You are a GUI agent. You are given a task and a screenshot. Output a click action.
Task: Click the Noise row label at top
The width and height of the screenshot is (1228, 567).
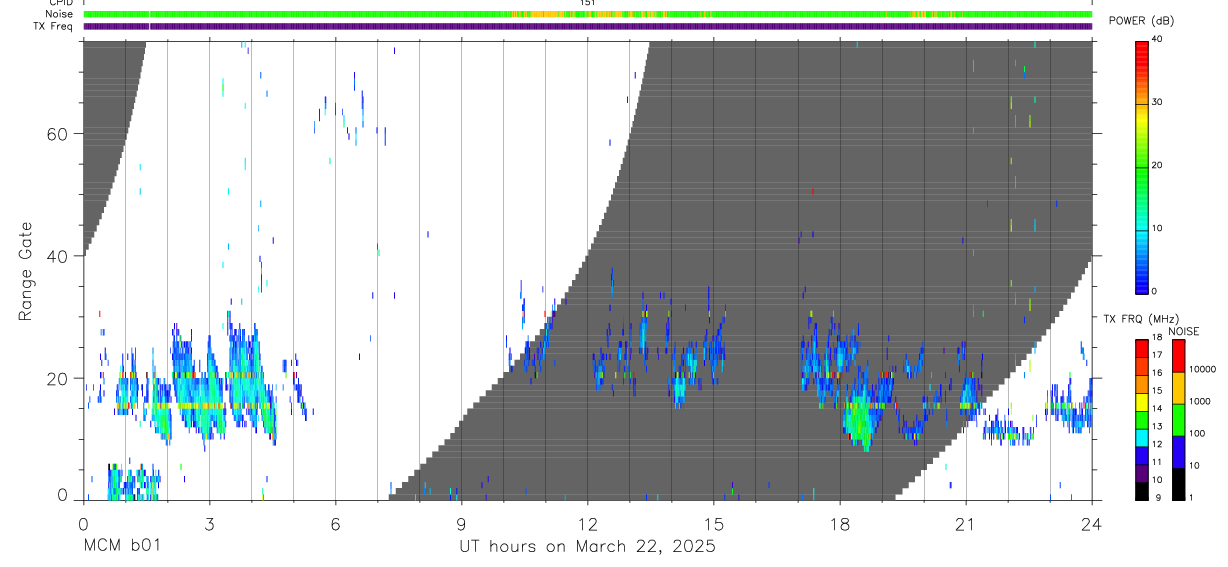[x=61, y=14]
